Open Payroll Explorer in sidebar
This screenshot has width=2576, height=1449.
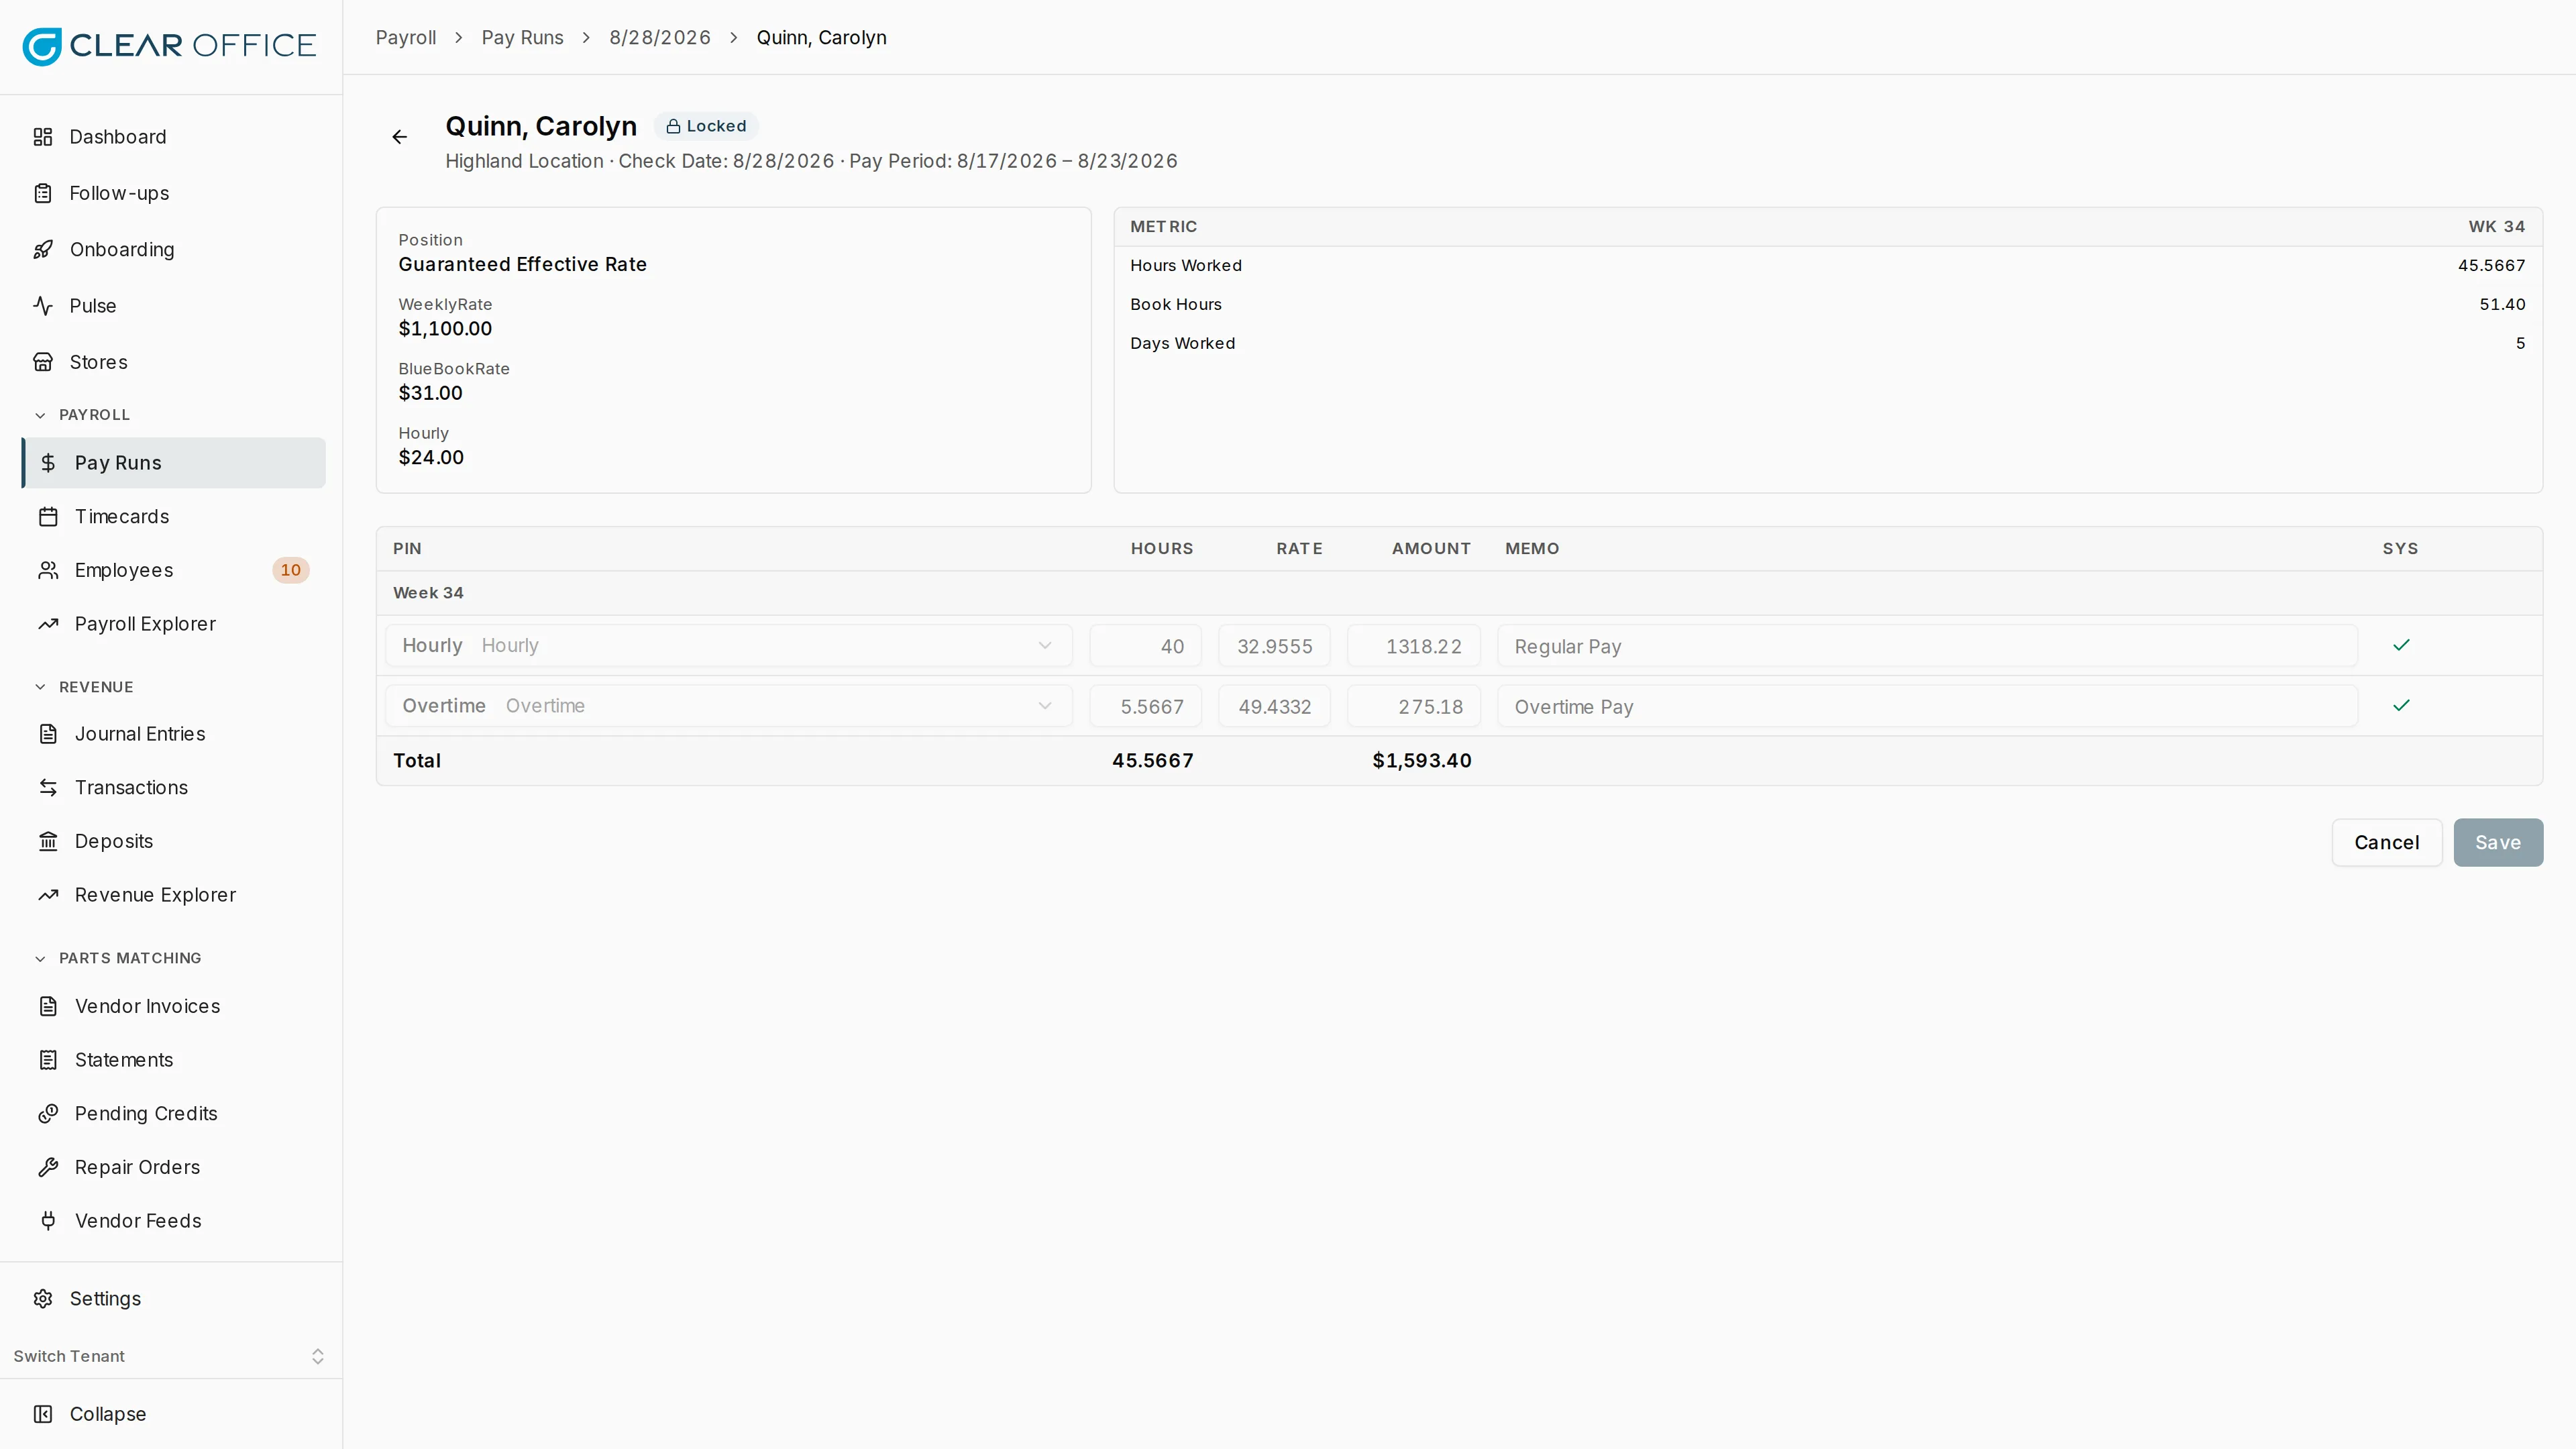pos(174,624)
